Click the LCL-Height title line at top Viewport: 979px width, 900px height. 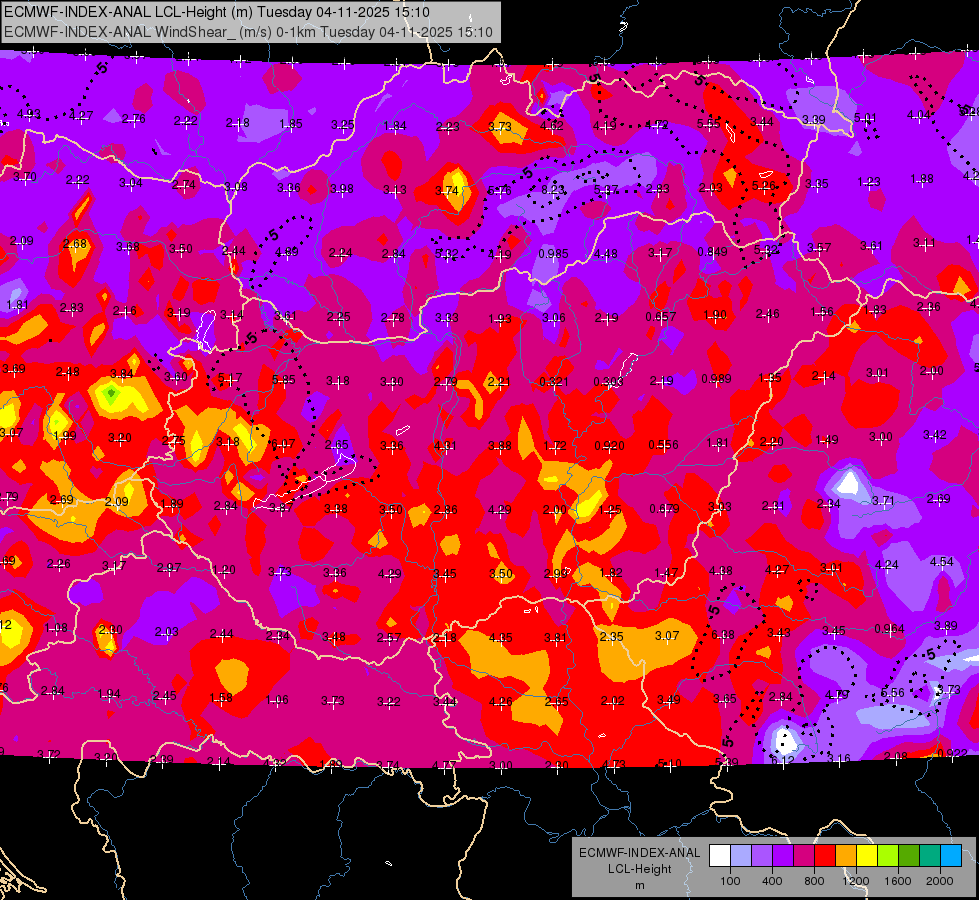coord(217,12)
